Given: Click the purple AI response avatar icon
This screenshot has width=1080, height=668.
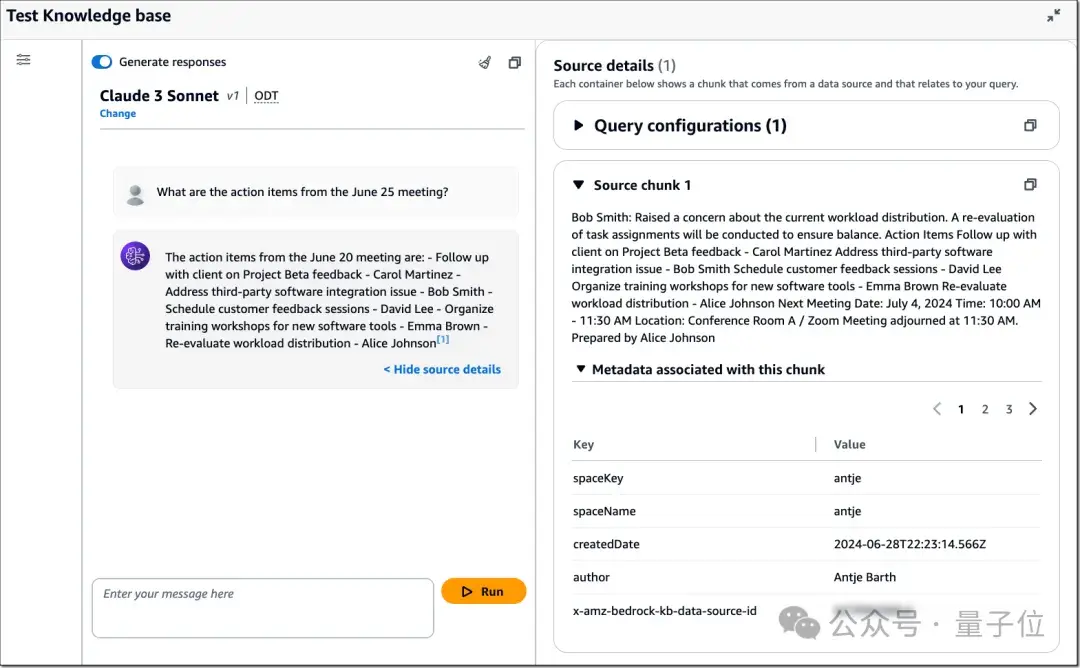Looking at the screenshot, I should click(x=135, y=256).
